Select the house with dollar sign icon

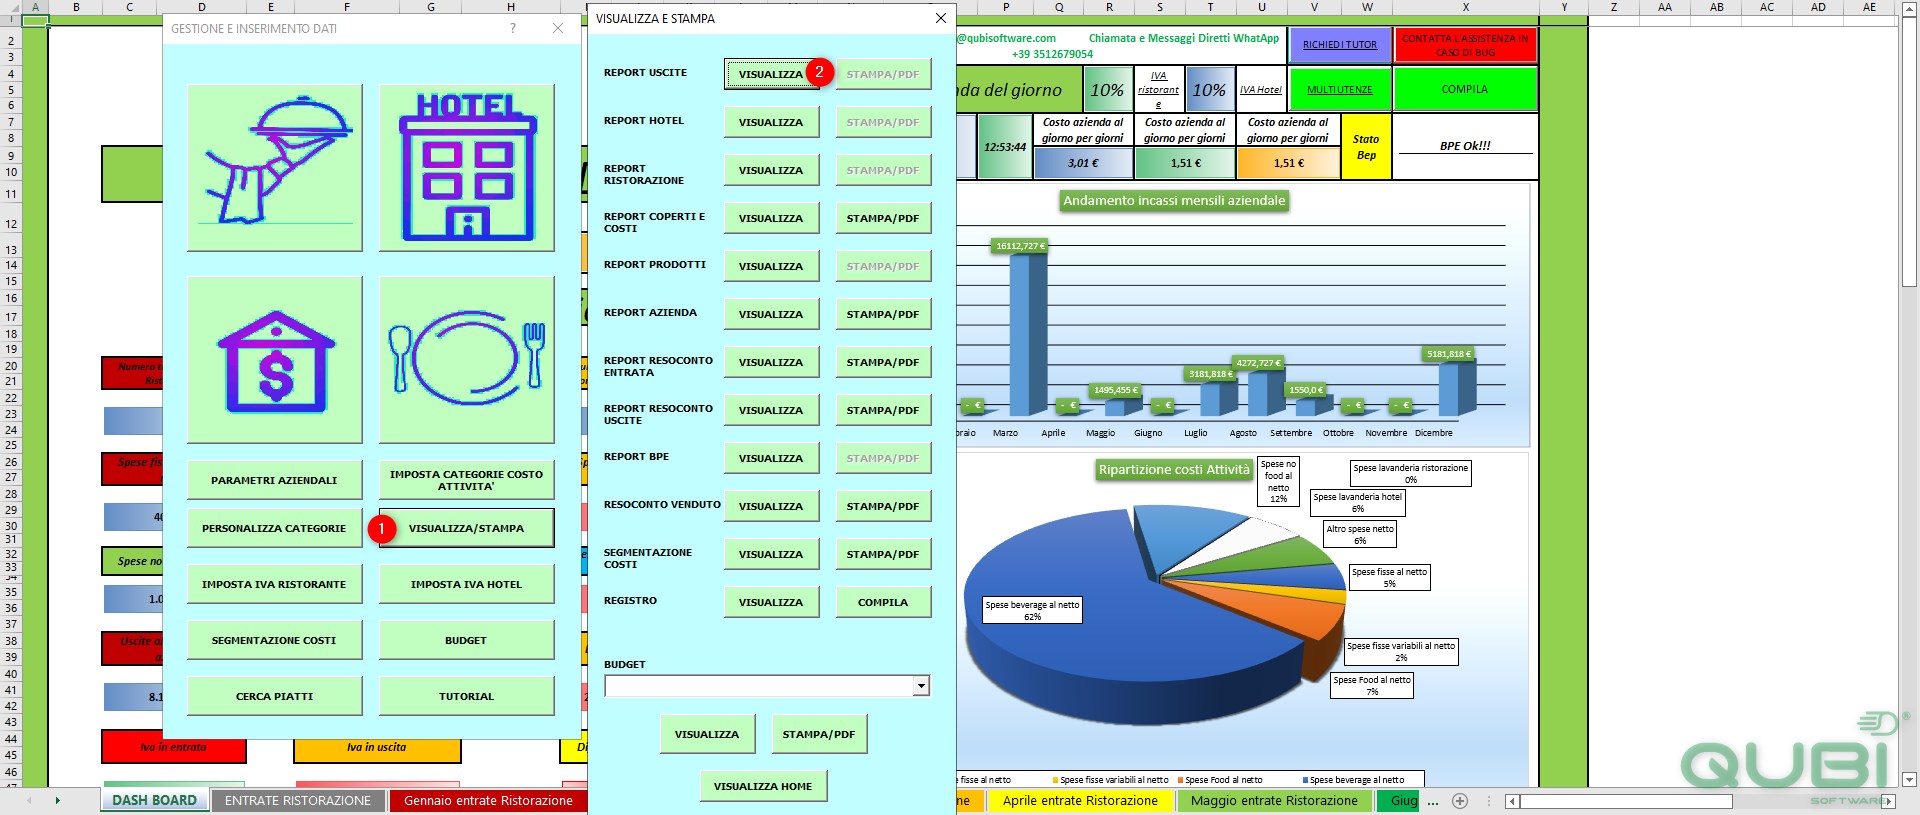tap(275, 360)
